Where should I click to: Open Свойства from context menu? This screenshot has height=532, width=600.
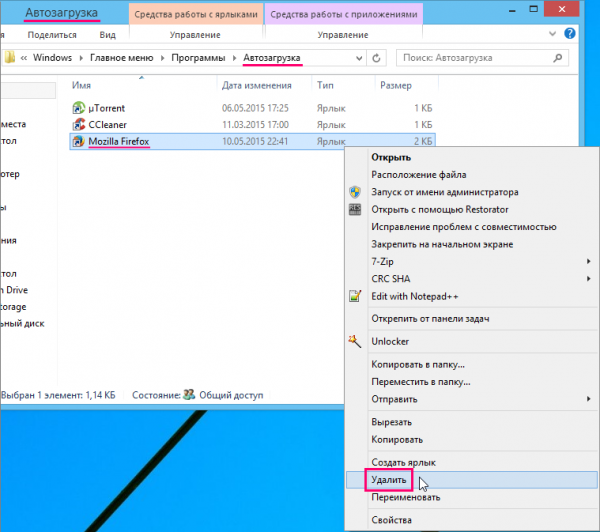(x=391, y=520)
